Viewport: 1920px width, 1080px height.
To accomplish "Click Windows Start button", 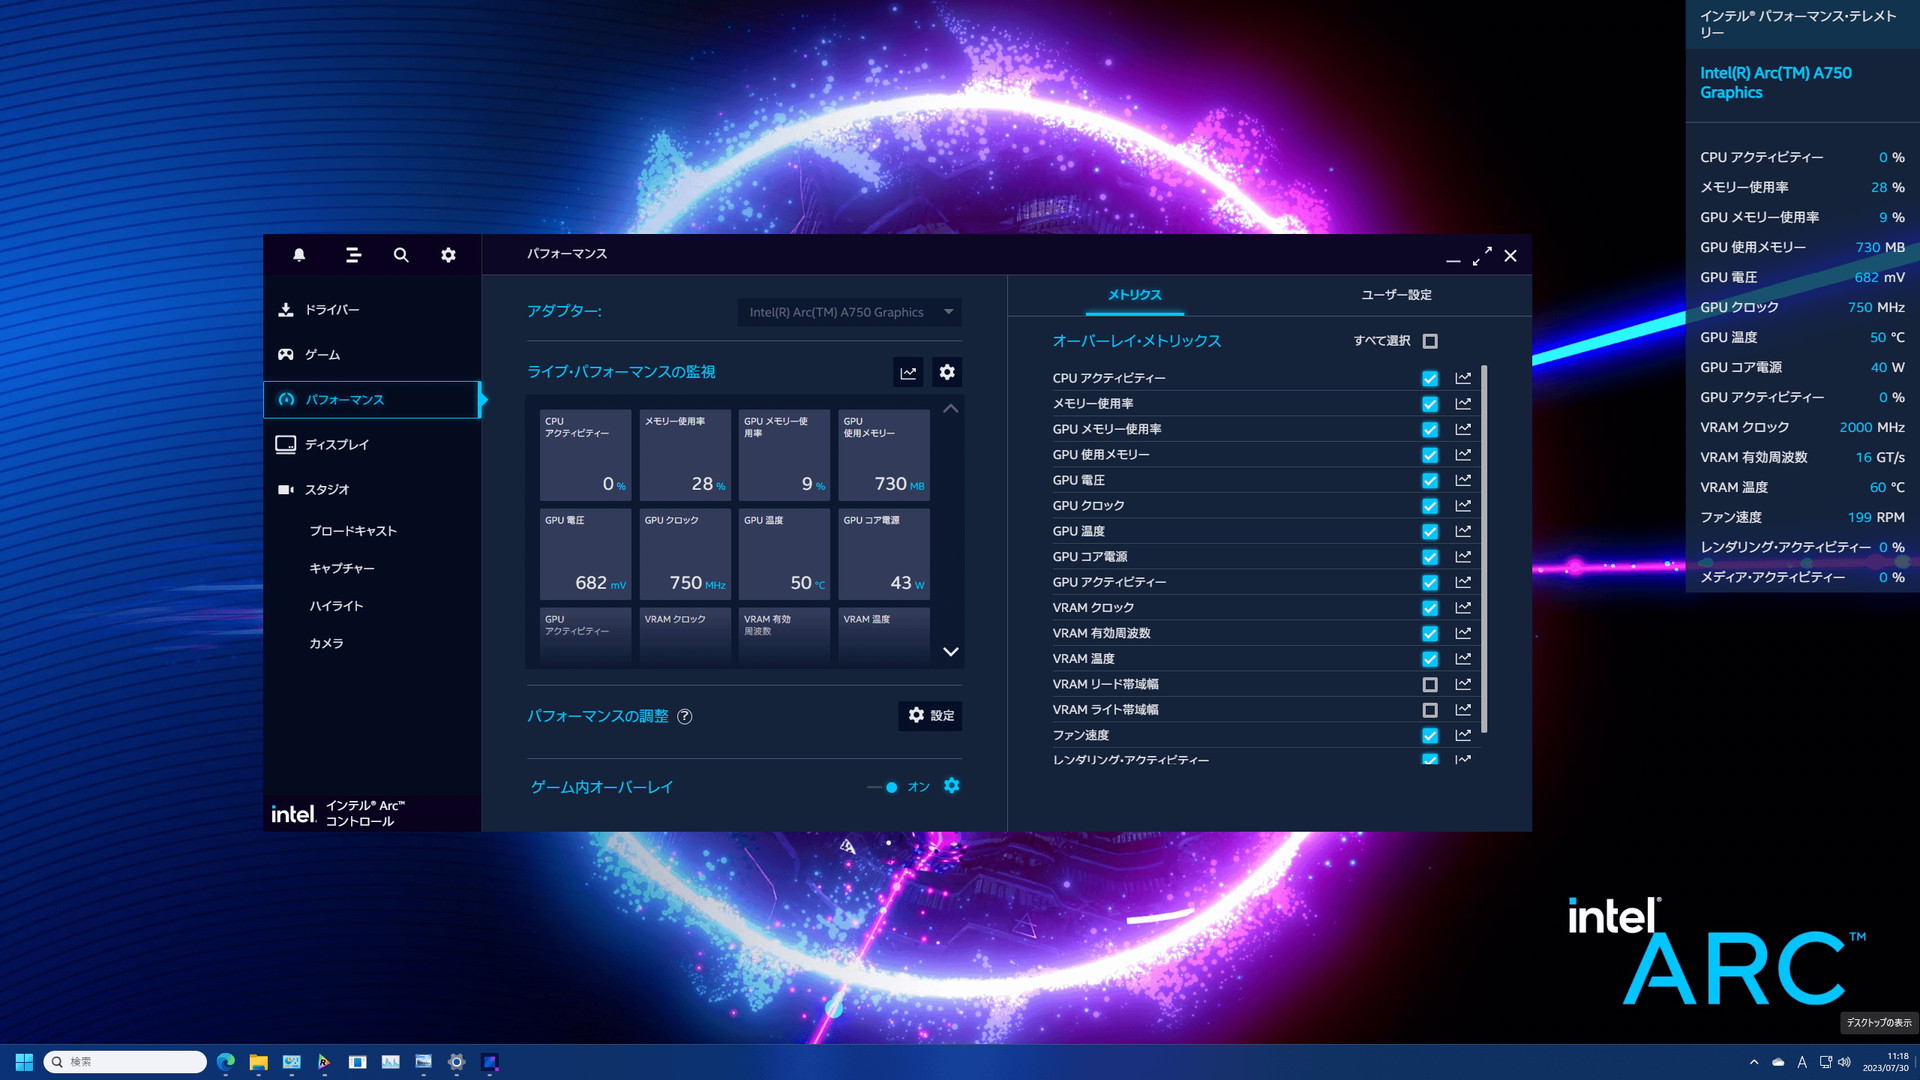I will coord(24,1062).
